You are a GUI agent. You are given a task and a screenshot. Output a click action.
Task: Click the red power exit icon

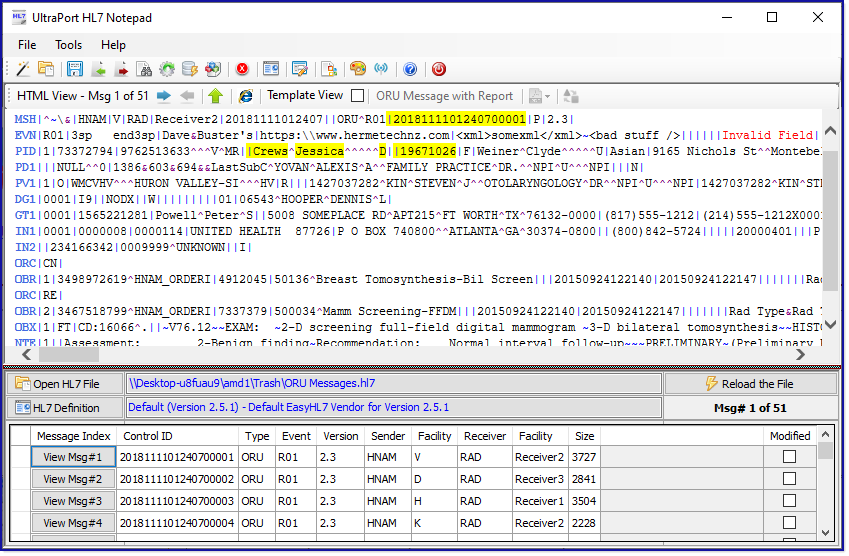439,69
